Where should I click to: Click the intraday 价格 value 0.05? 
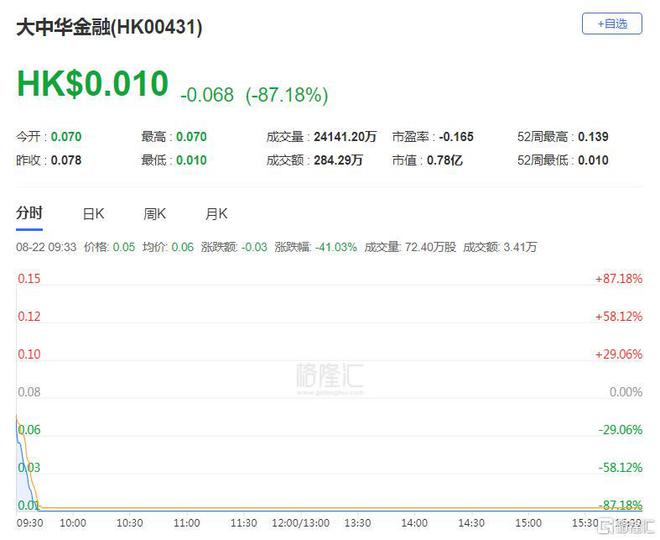tap(124, 247)
